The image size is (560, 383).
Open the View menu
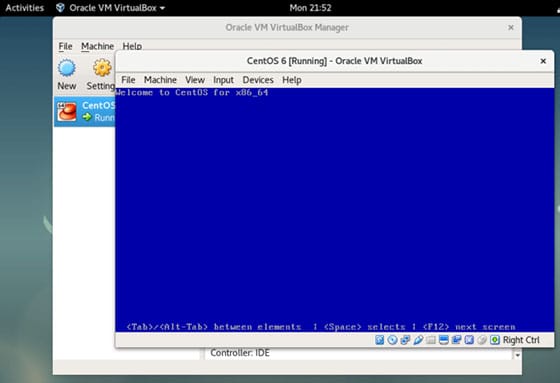coord(195,80)
